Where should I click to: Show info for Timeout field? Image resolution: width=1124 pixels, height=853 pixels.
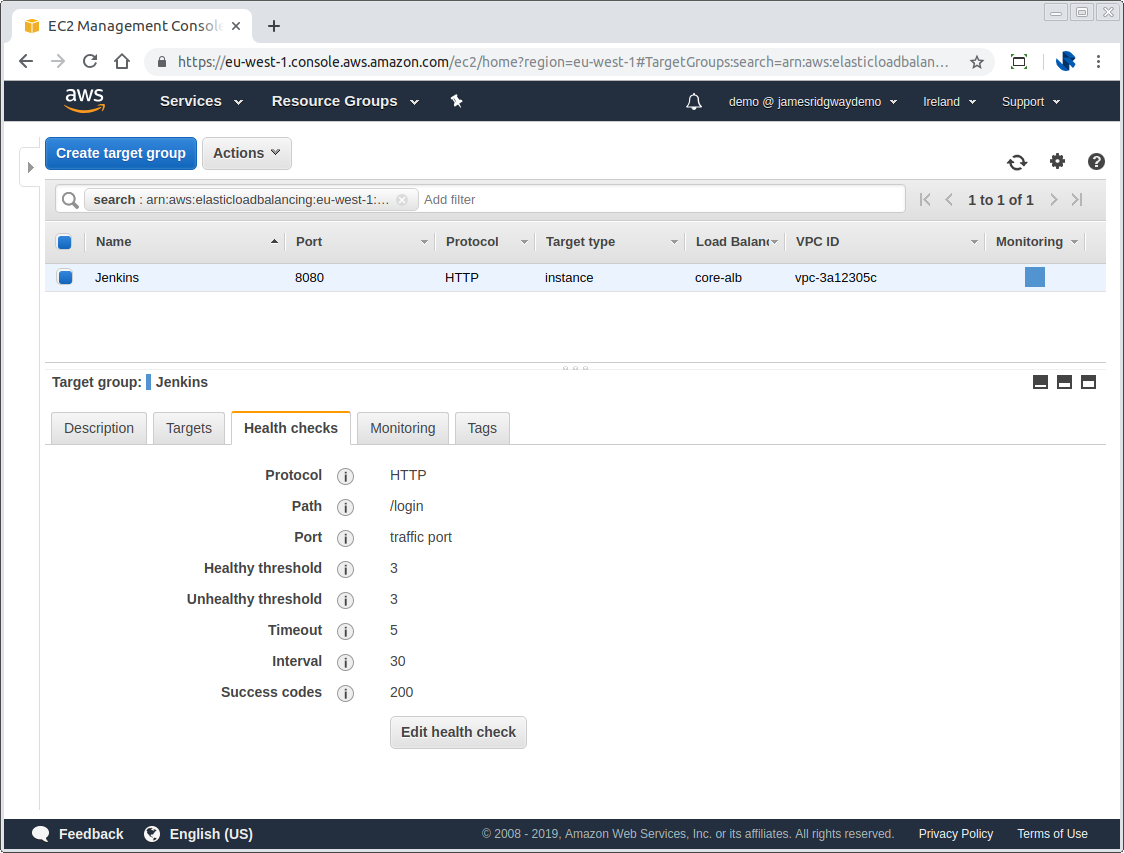(346, 632)
